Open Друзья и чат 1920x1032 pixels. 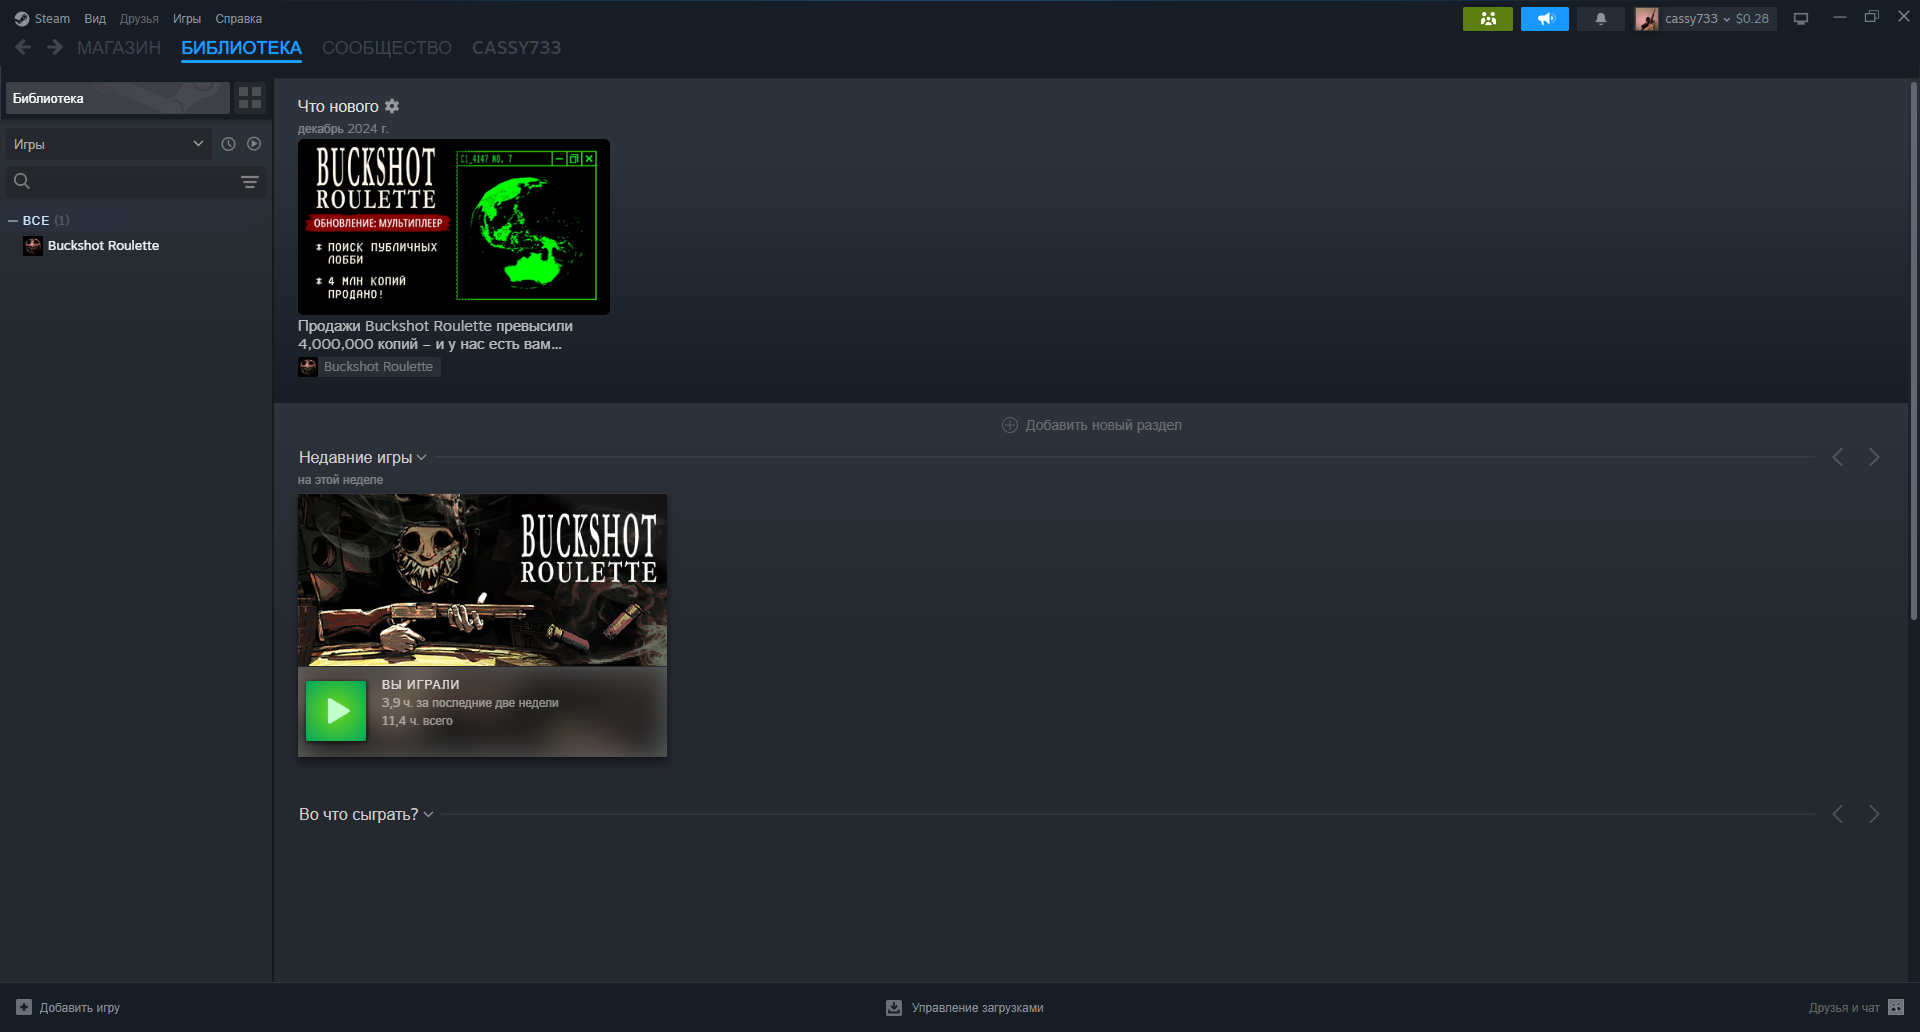point(1856,1008)
